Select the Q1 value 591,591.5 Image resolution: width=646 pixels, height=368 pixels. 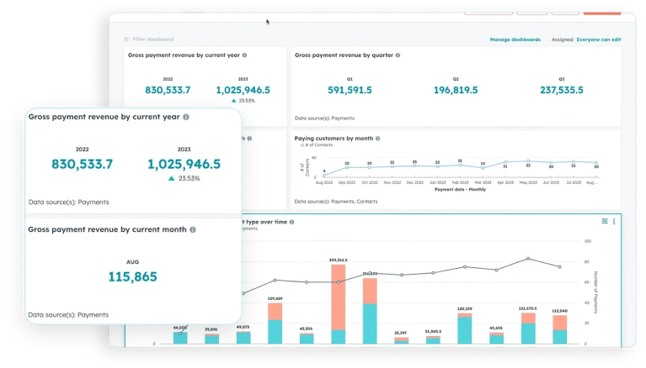[350, 90]
